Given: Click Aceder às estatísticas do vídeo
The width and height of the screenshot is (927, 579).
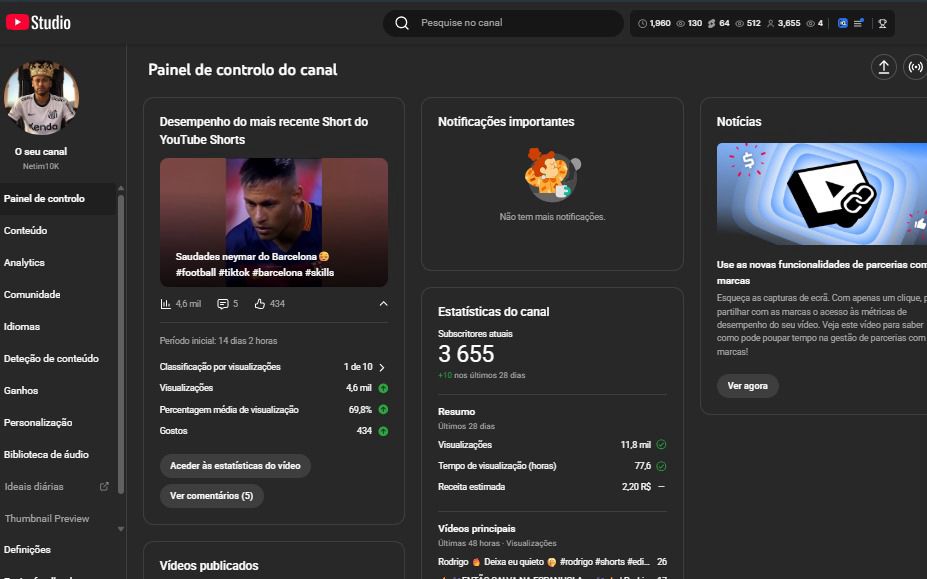Looking at the screenshot, I should pyautogui.click(x=235, y=466).
